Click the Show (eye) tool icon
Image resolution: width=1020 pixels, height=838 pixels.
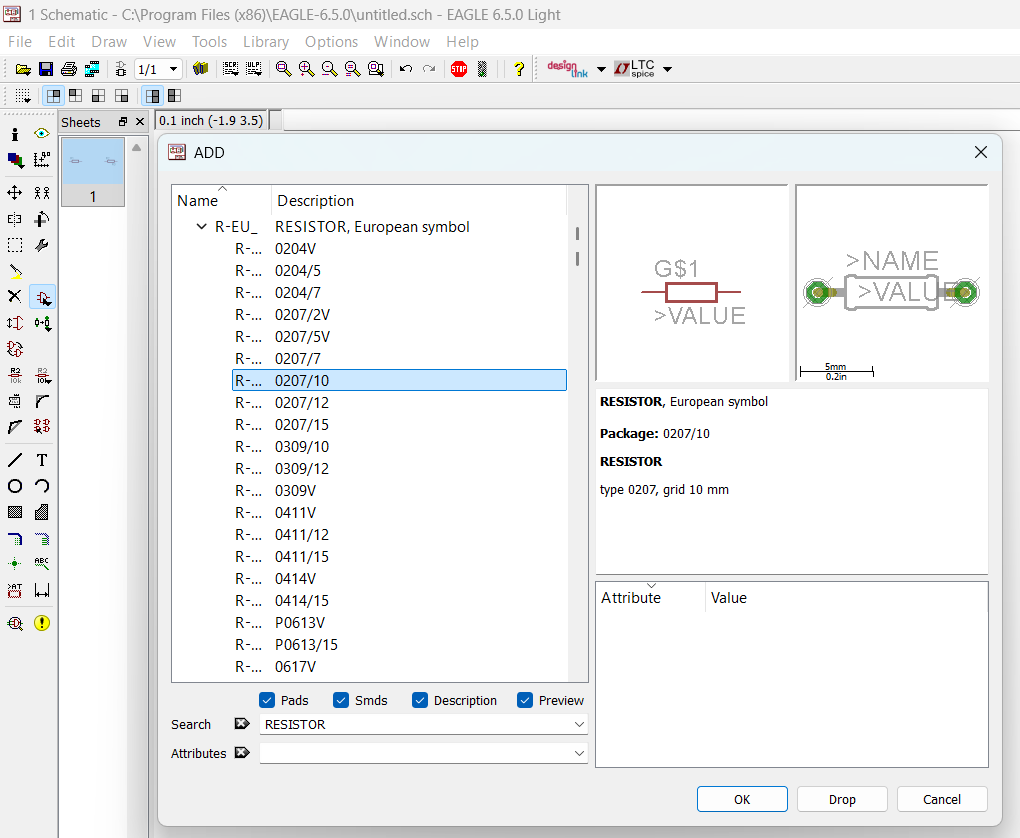tap(42, 133)
